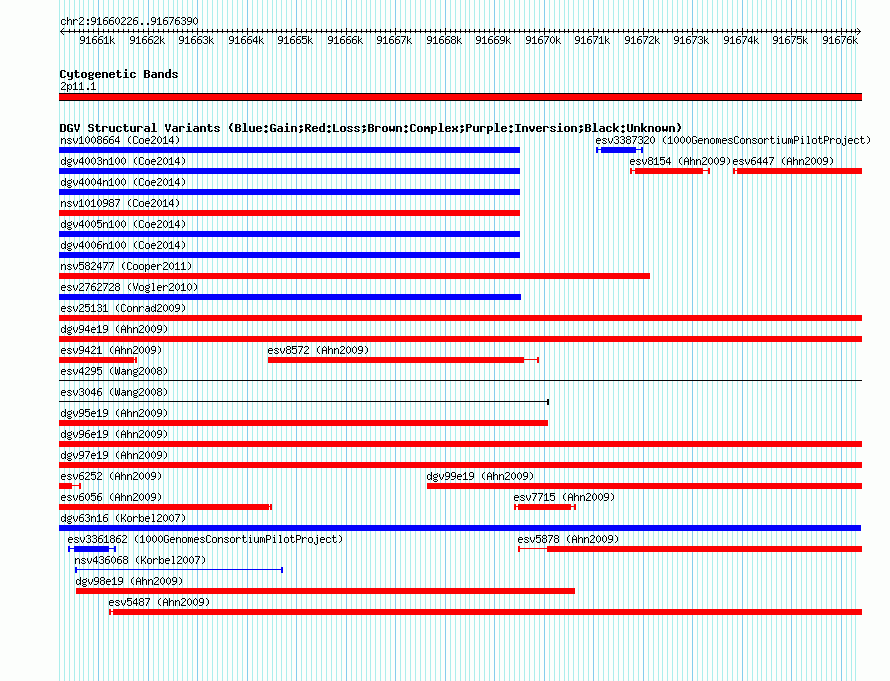890x681 pixels.
Task: Click esv4295 (Wang2008) label
Action: (x=114, y=371)
